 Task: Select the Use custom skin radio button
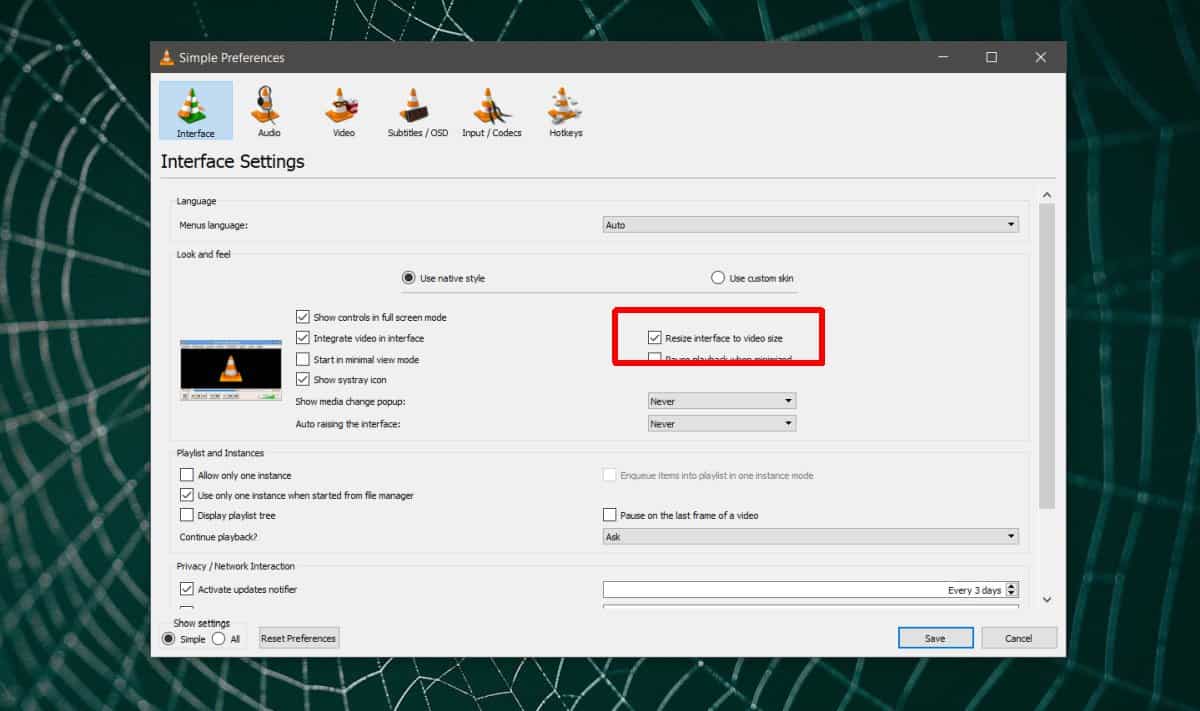tap(717, 277)
